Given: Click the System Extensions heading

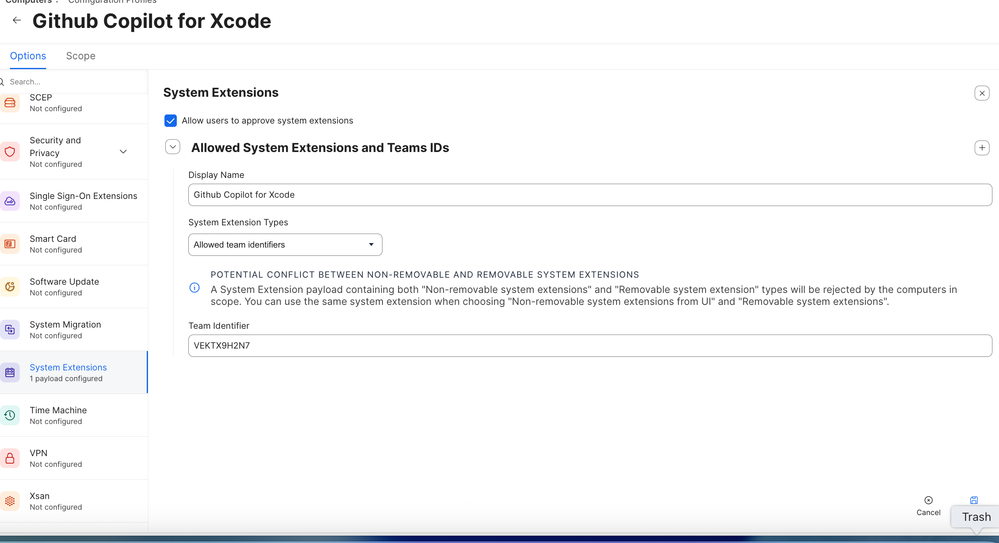Looking at the screenshot, I should click(220, 92).
